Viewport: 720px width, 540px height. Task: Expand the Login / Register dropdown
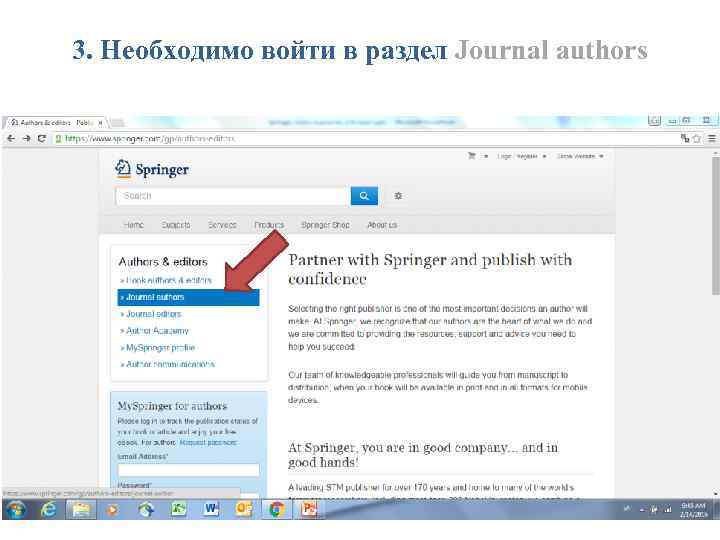click(544, 157)
